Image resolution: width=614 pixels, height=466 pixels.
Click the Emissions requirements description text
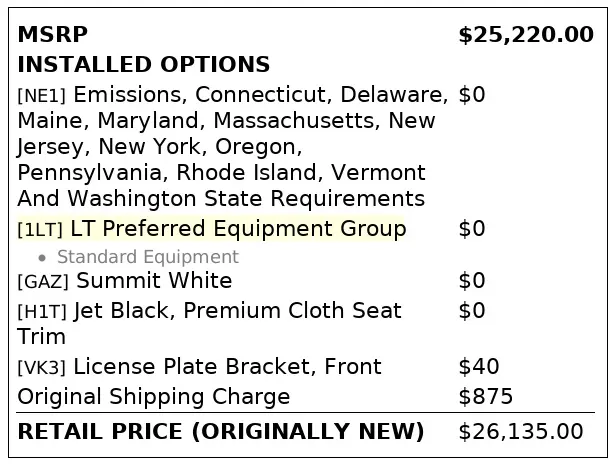pos(233,146)
